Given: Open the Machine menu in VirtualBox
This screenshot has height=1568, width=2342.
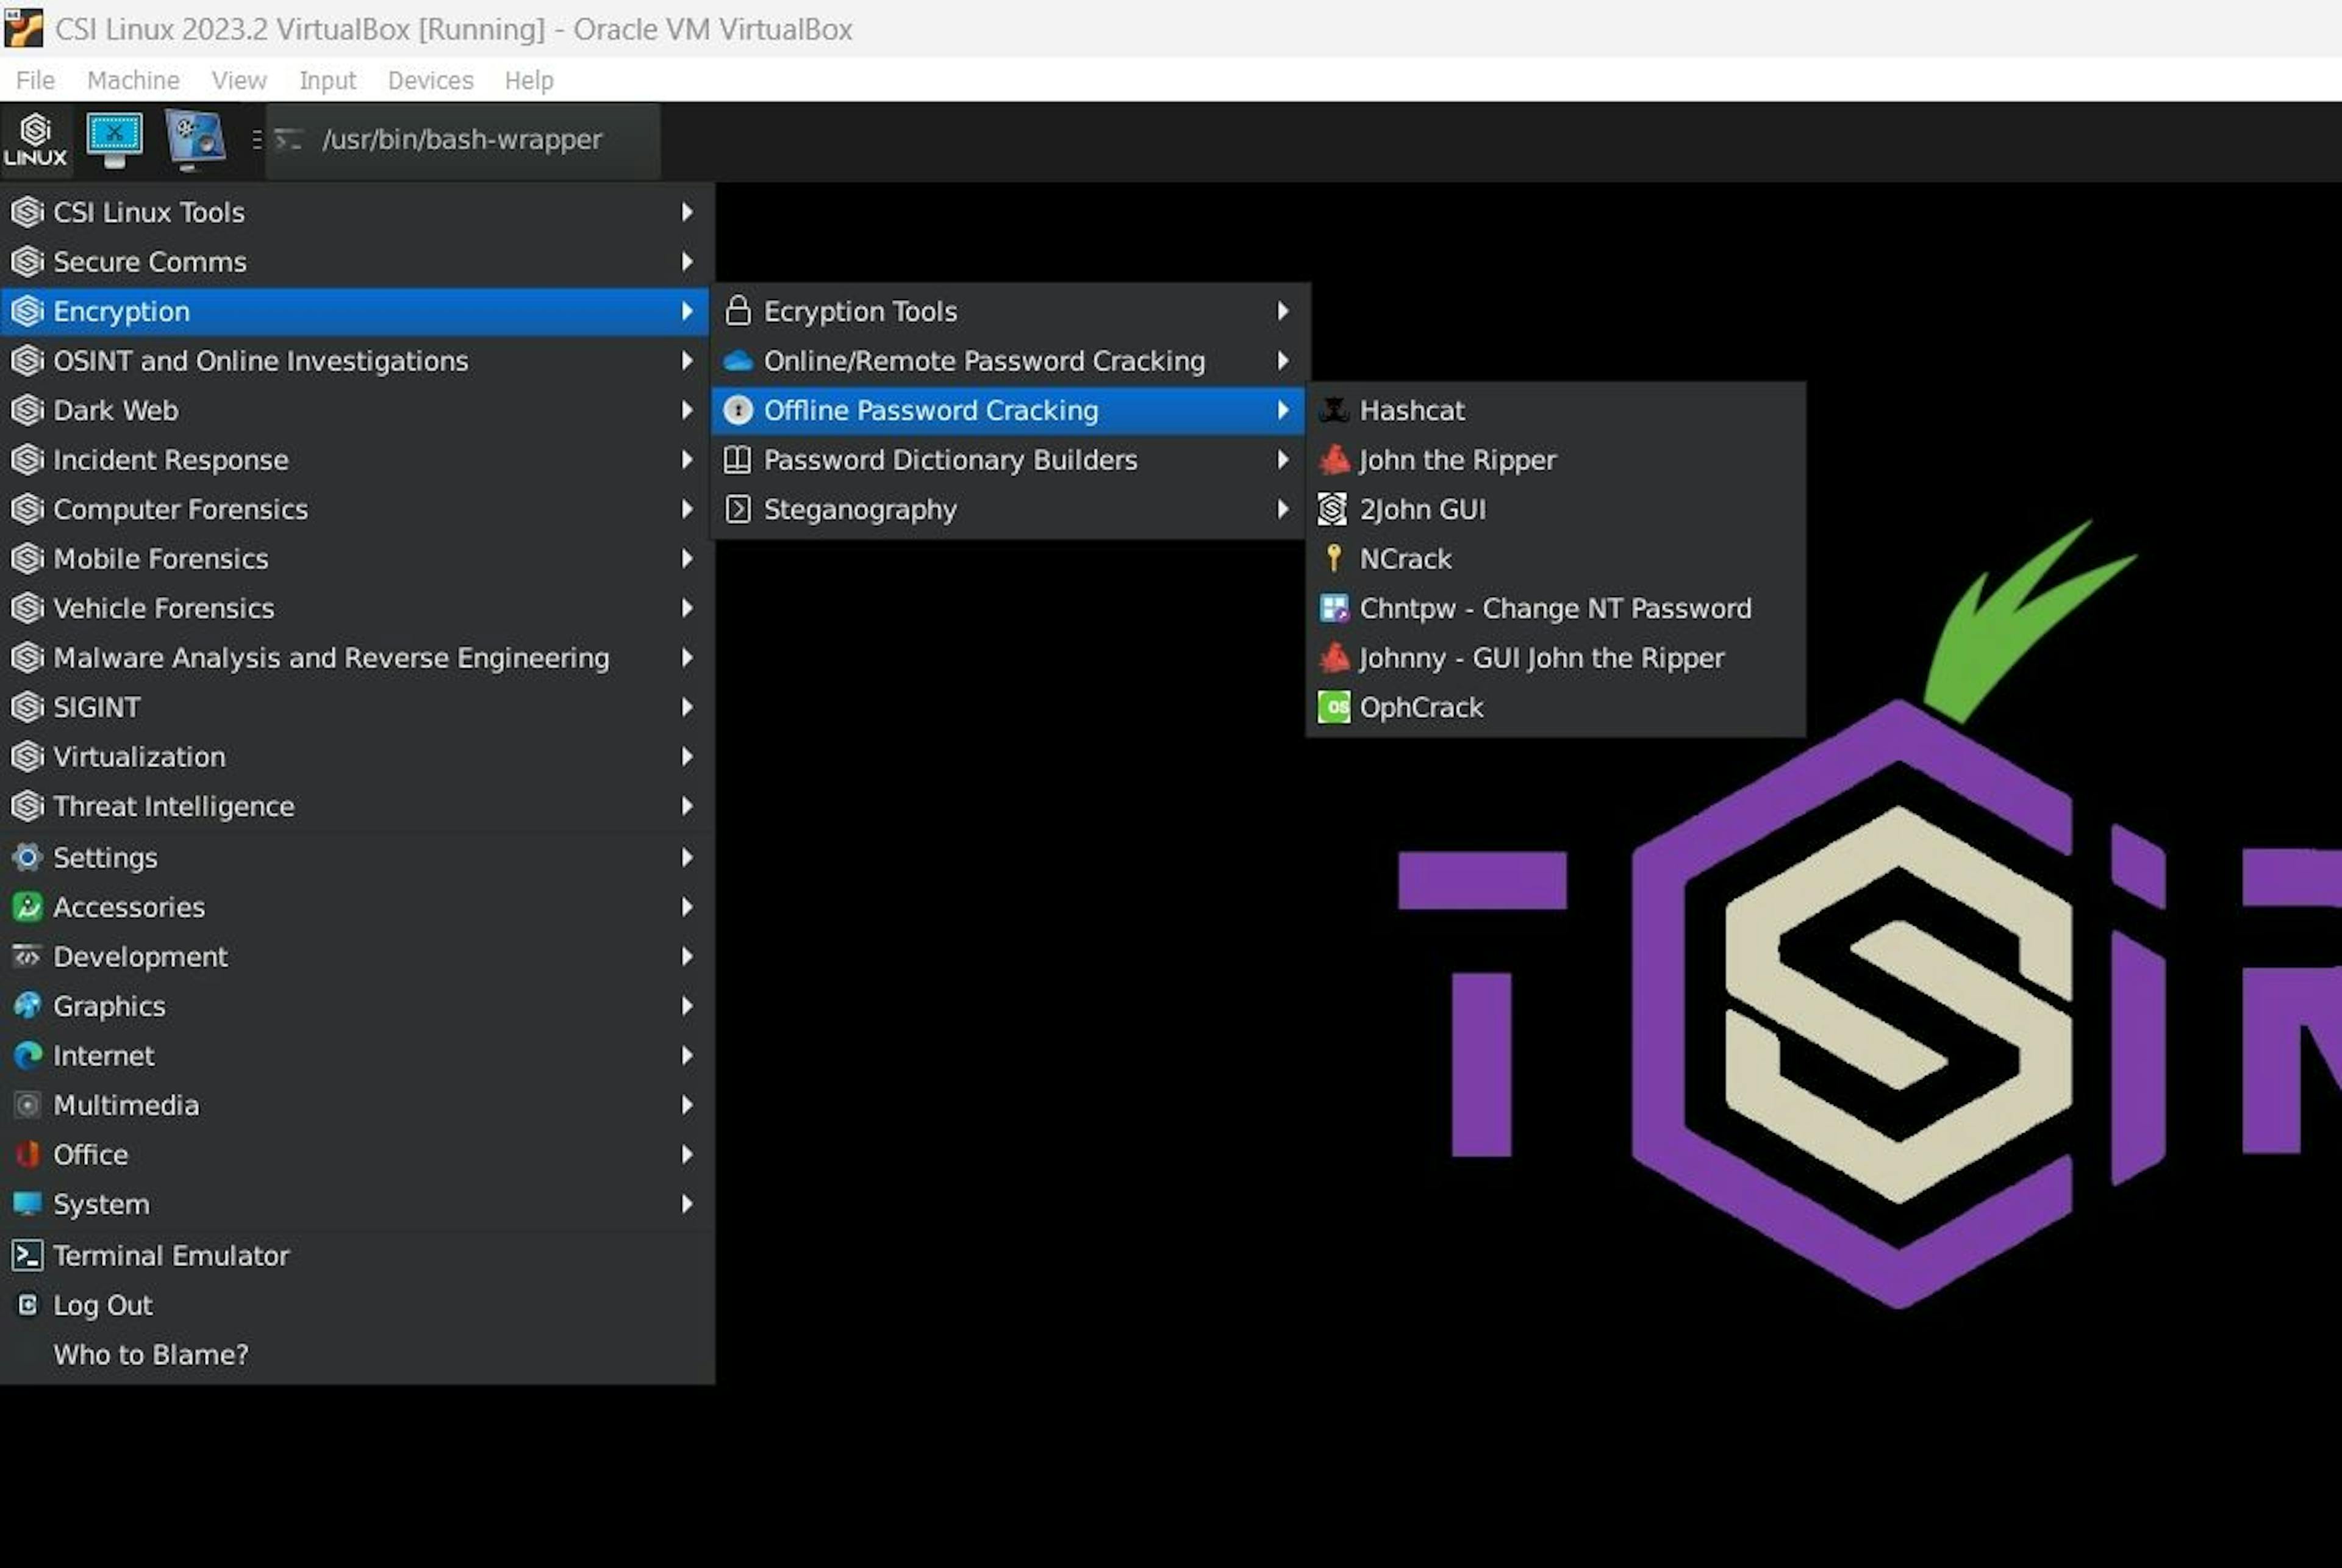Looking at the screenshot, I should 133,80.
